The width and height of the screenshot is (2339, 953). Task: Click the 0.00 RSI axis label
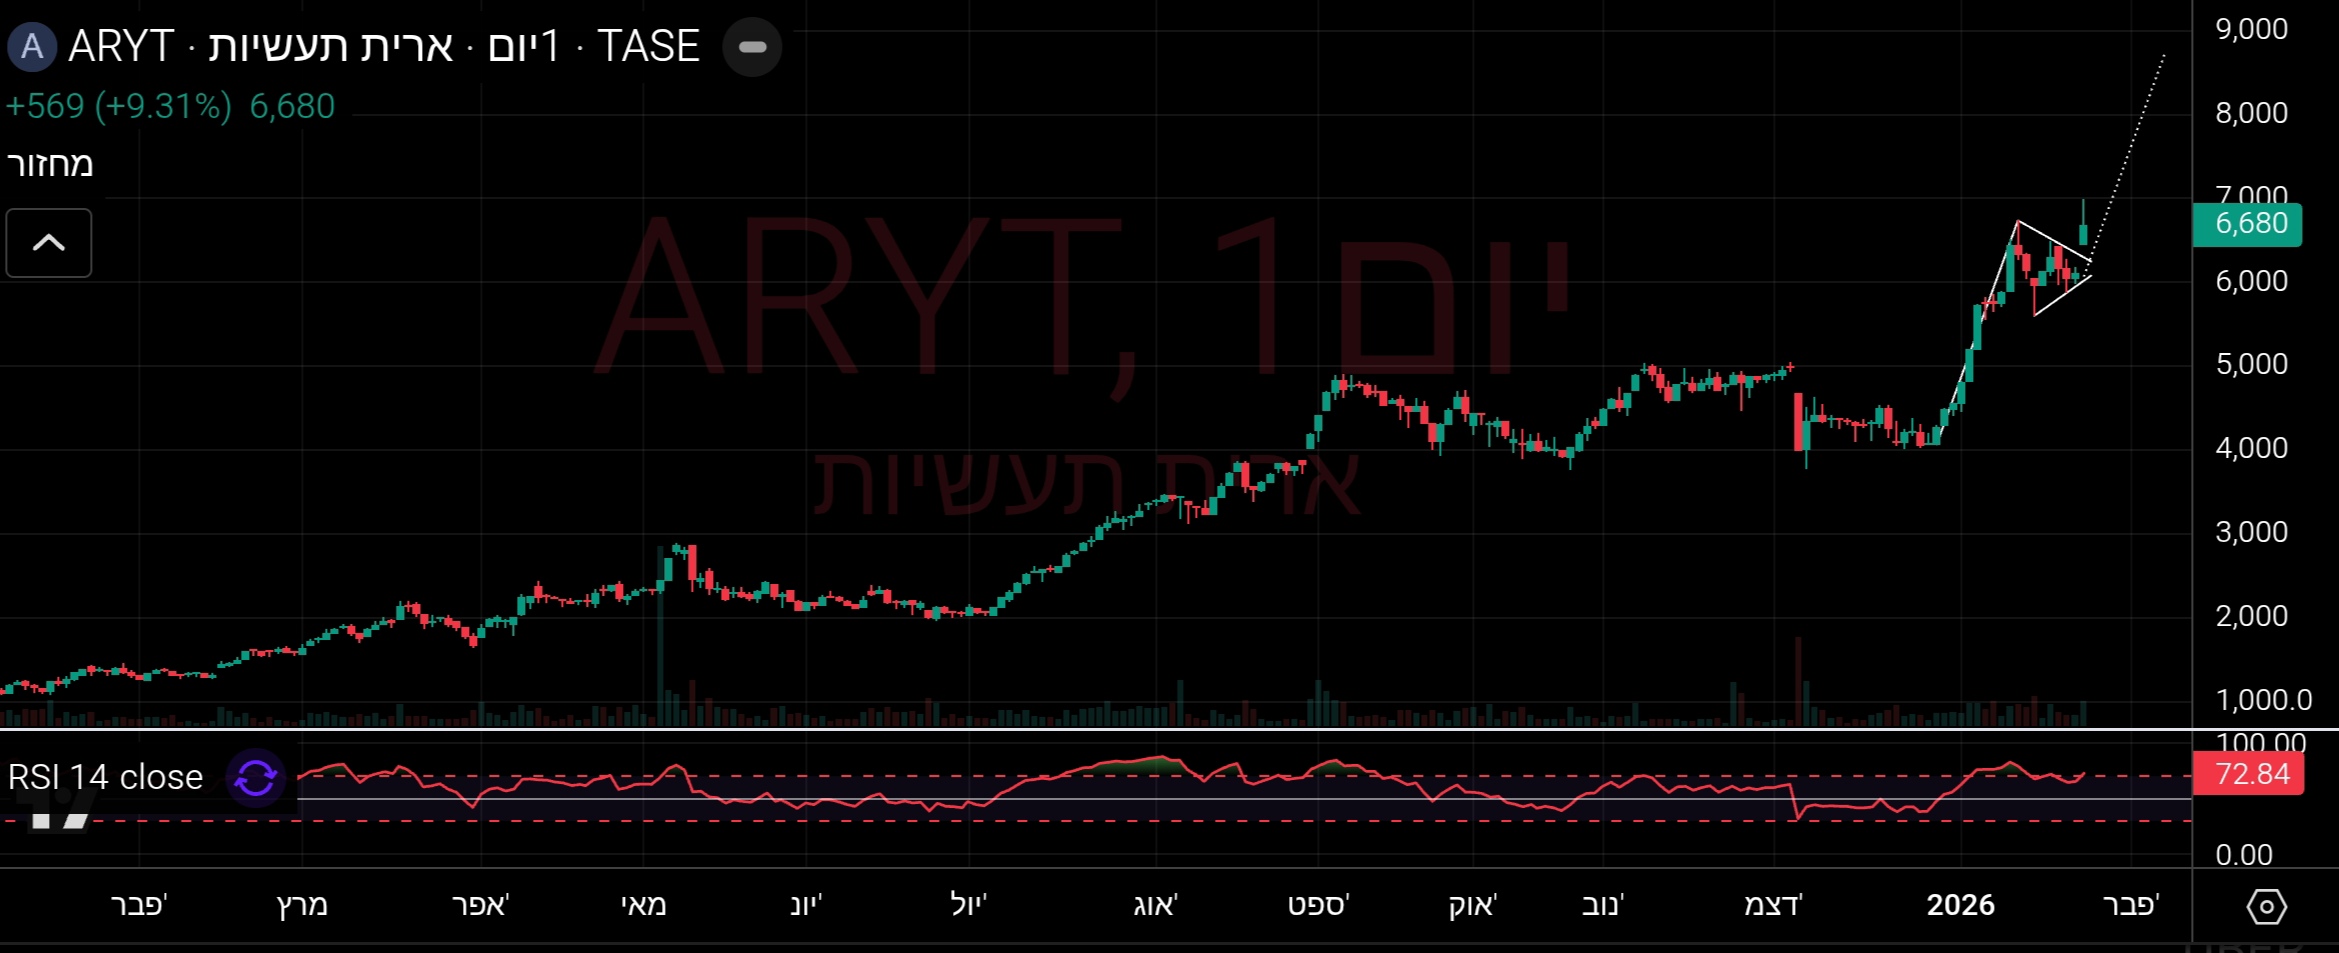tap(2244, 855)
